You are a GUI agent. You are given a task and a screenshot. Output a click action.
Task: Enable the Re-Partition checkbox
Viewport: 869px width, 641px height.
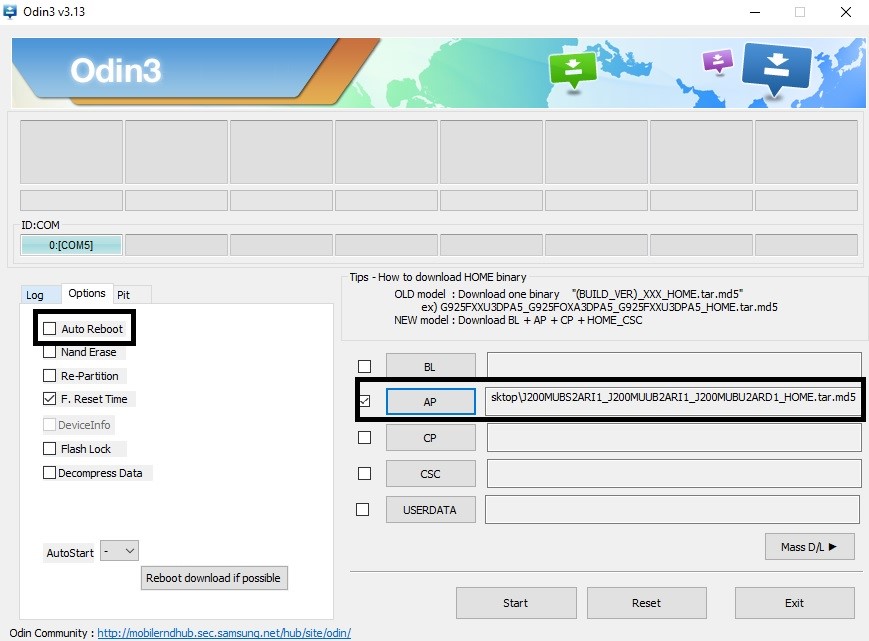tap(50, 376)
